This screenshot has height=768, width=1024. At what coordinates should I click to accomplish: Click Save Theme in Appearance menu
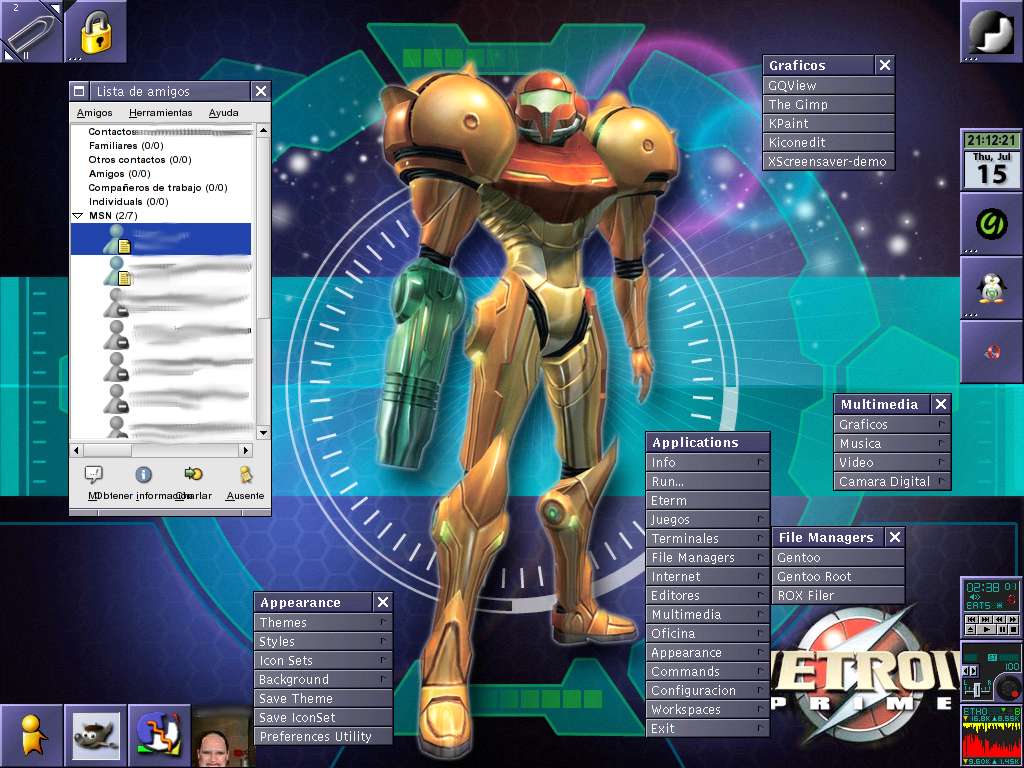[323, 698]
